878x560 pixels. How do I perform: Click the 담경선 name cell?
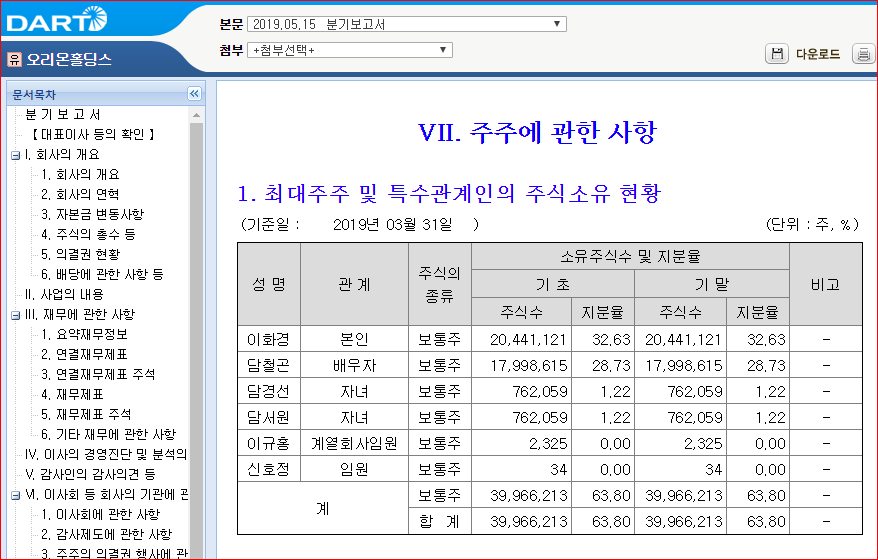point(269,391)
